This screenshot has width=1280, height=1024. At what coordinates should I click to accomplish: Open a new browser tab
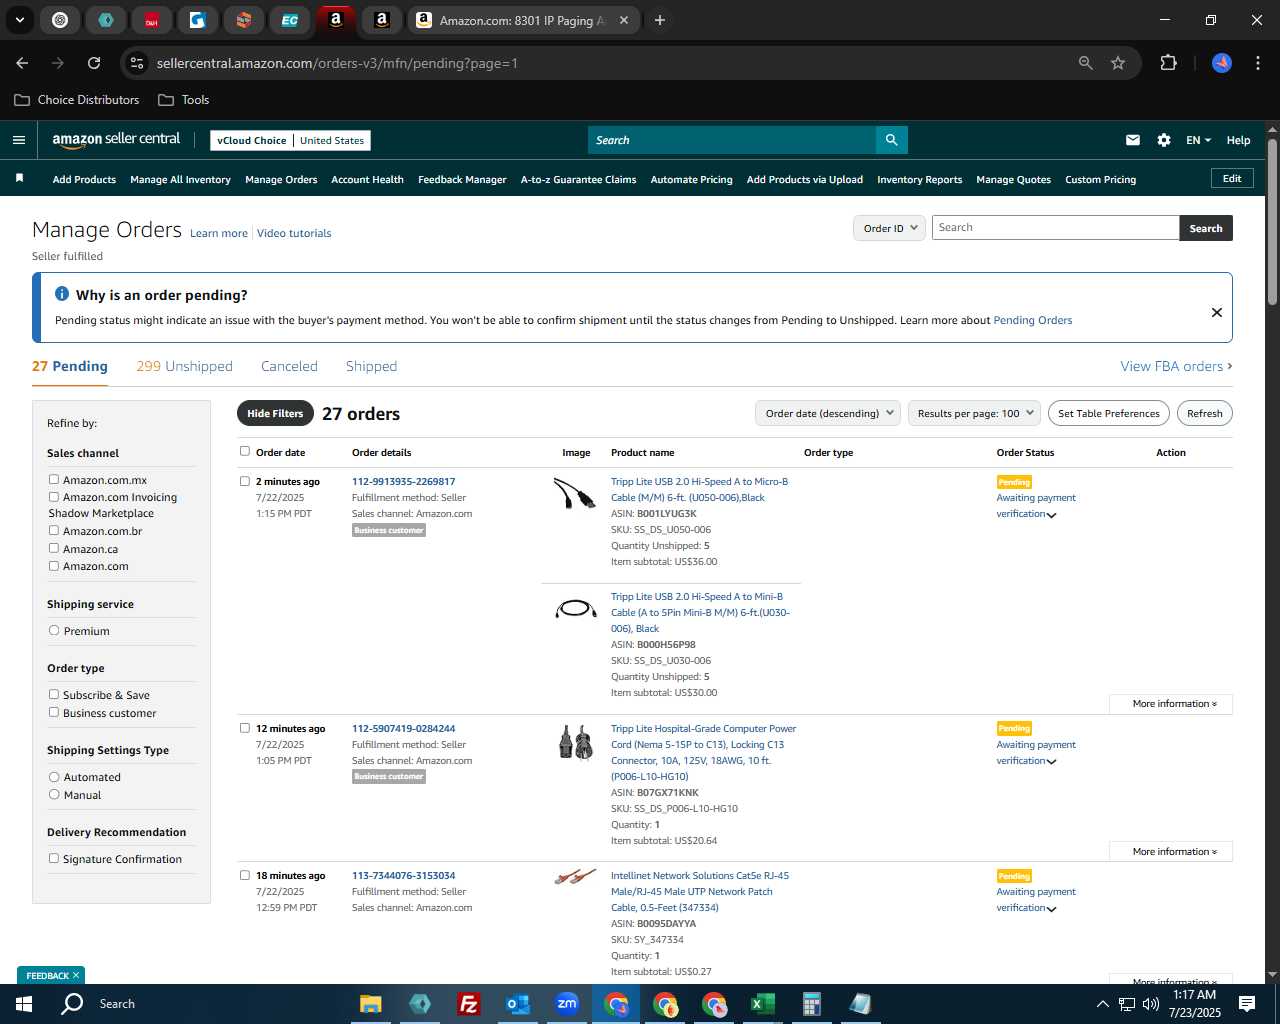pyautogui.click(x=660, y=20)
